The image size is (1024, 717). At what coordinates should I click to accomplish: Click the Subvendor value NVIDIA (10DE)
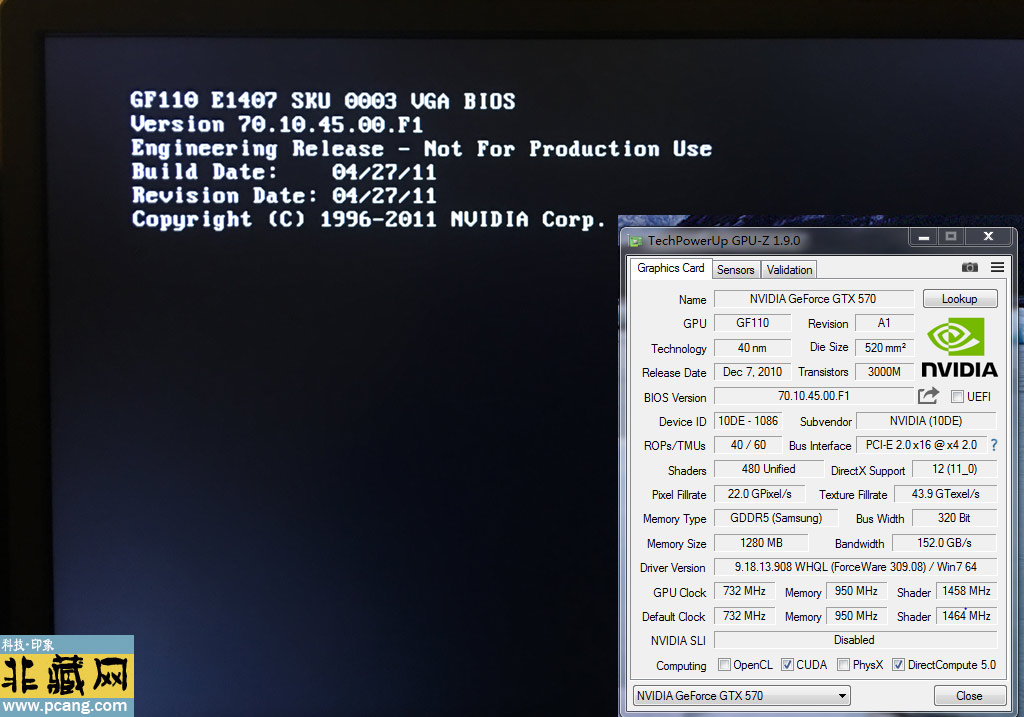[927, 421]
